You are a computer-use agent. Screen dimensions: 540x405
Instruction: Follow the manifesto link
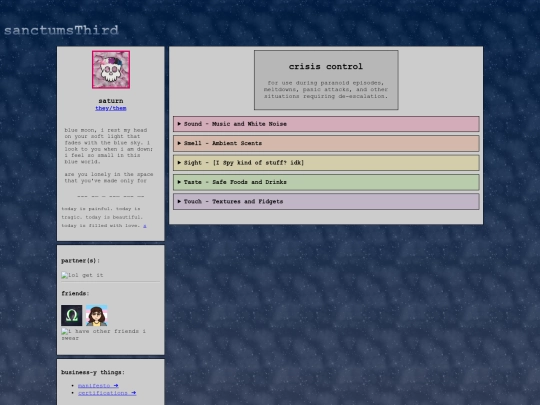coord(98,386)
